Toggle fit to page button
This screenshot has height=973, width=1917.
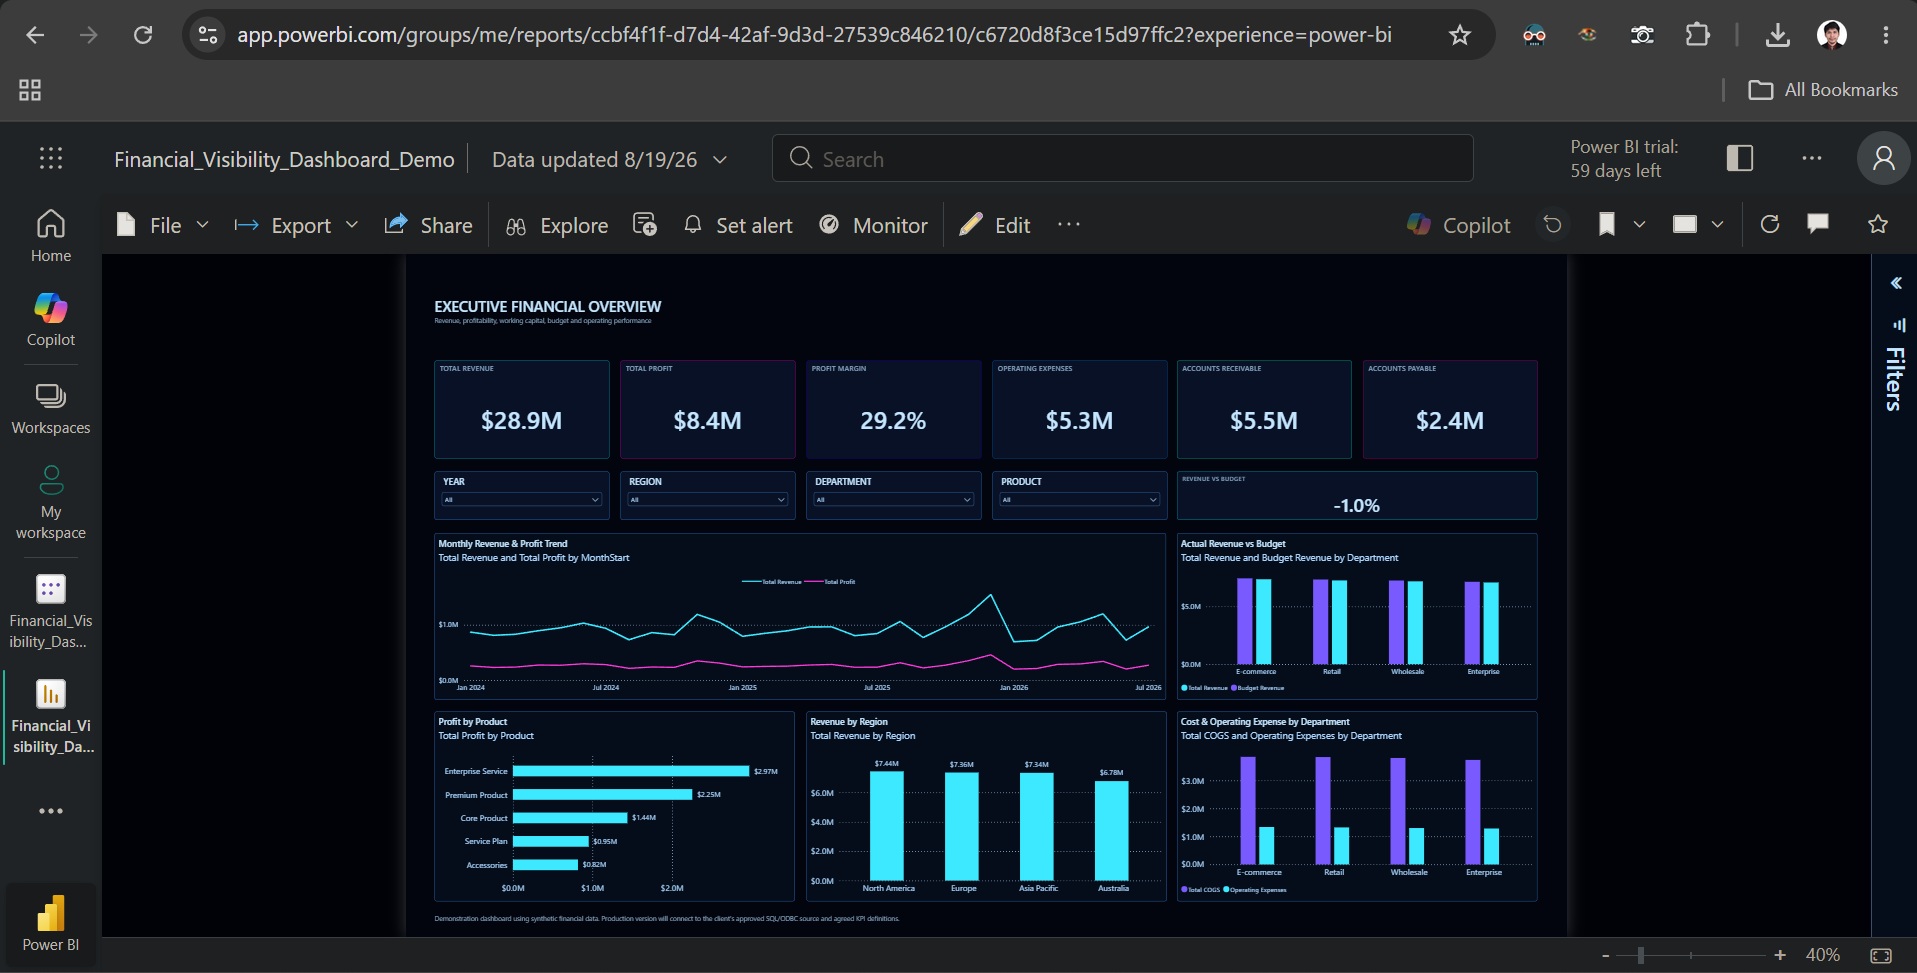(x=1881, y=956)
